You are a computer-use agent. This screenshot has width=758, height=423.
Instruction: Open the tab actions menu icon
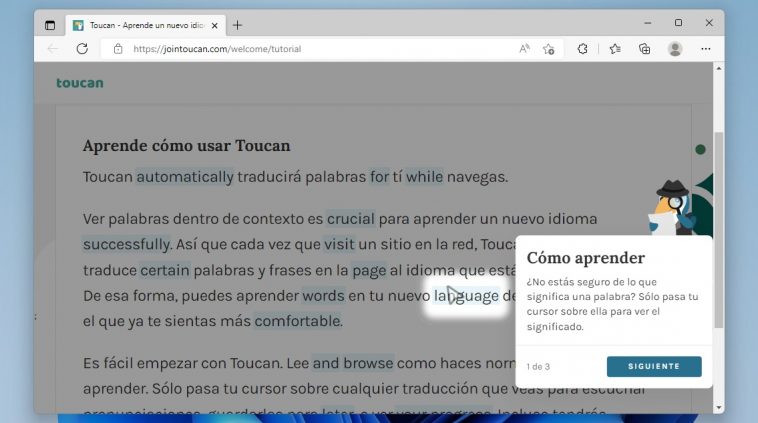tap(50, 25)
